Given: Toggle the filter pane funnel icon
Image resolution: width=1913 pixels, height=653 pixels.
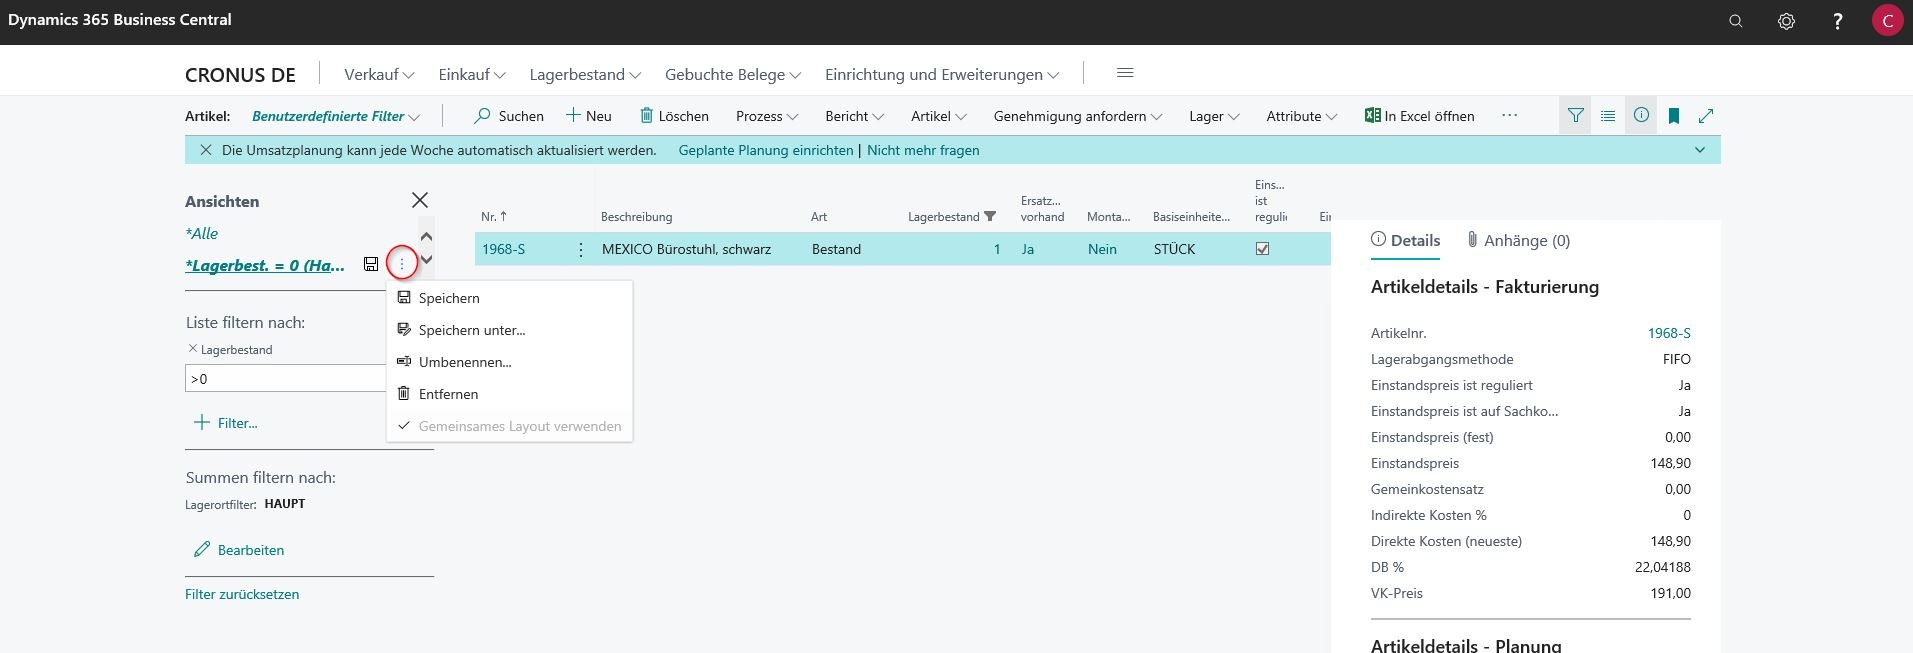Looking at the screenshot, I should (1576, 116).
